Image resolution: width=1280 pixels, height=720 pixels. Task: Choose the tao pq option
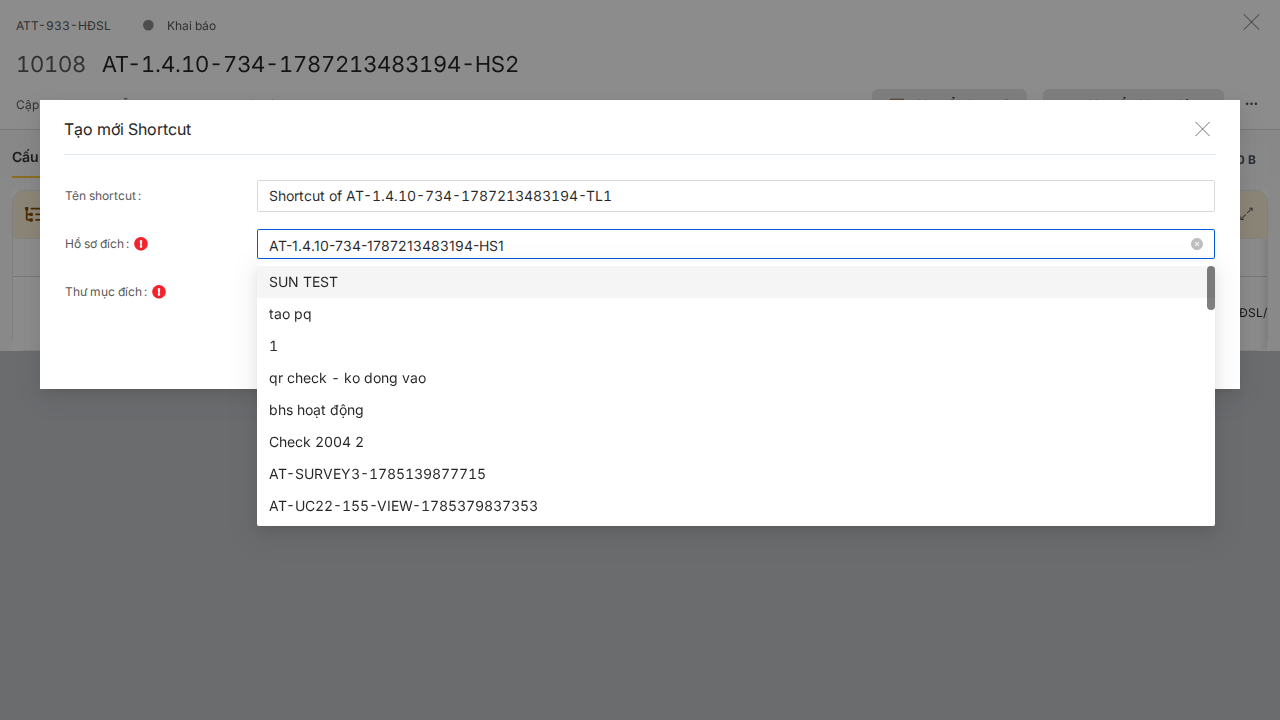tap(731, 314)
